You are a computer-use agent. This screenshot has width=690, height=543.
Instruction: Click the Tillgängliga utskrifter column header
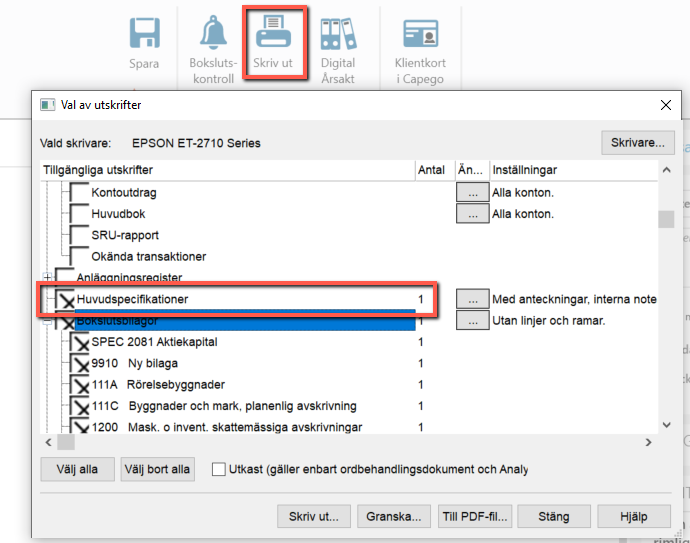click(x=228, y=170)
